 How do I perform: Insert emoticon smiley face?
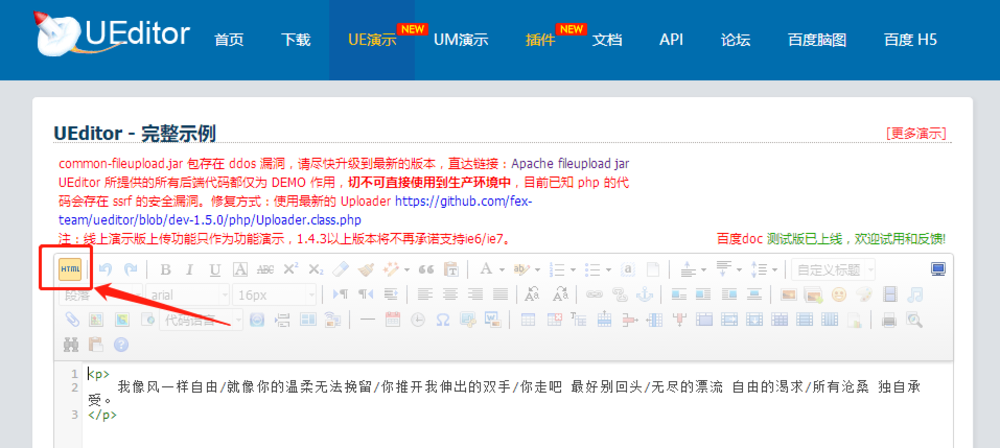839,295
